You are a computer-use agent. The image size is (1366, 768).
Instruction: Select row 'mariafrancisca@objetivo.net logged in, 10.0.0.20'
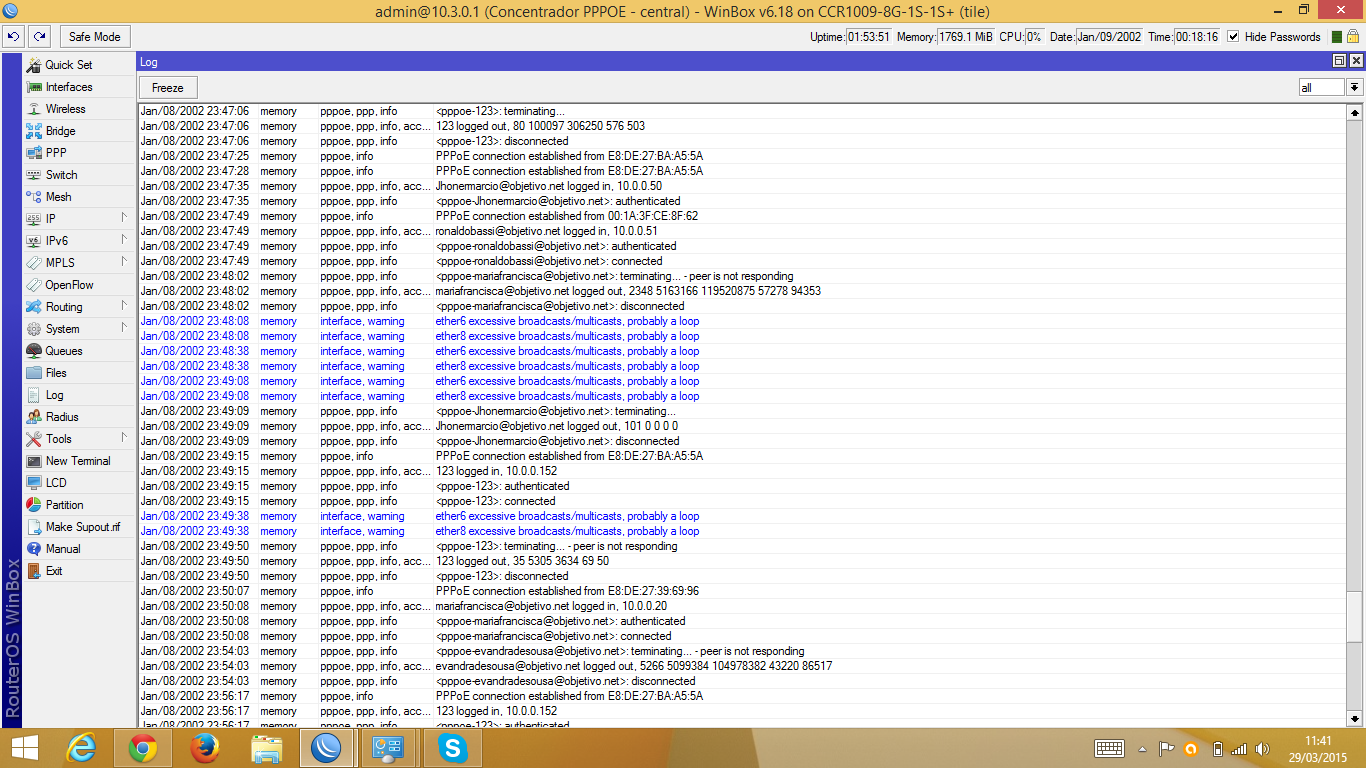[743, 606]
